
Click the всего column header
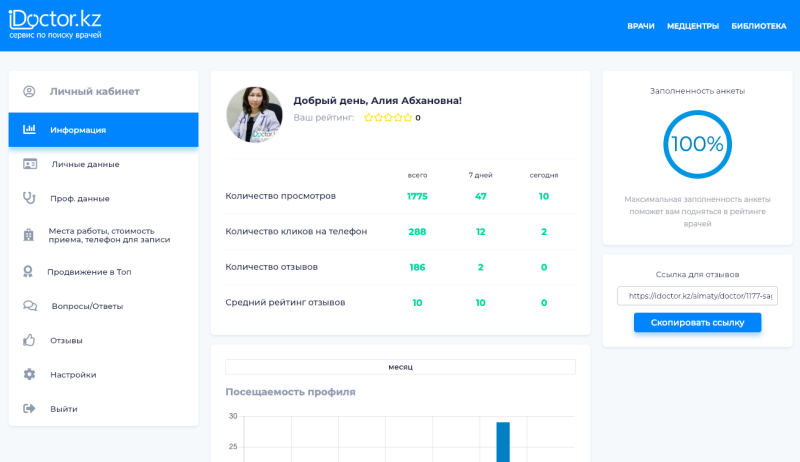(417, 175)
